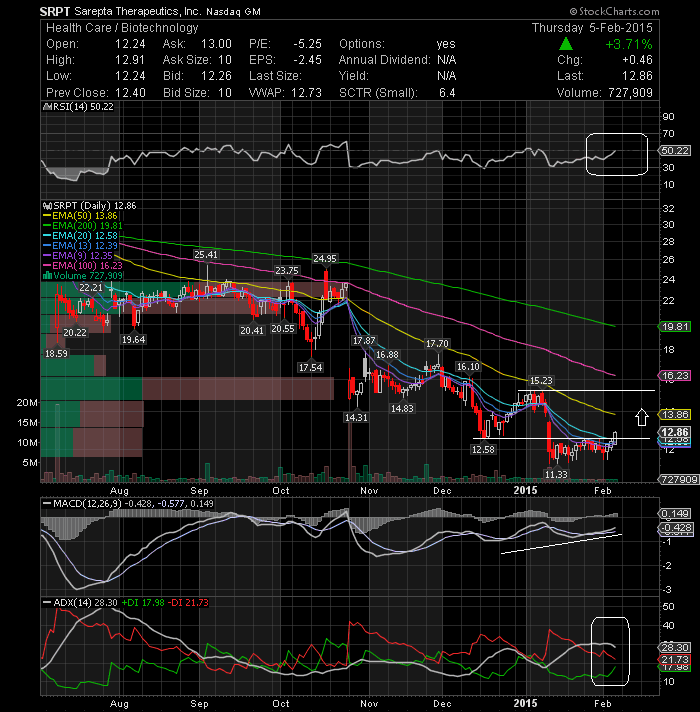Image resolution: width=700 pixels, height=712 pixels.
Task: Click the Thursday 5-Feb-2015 date
Action: (x=592, y=28)
